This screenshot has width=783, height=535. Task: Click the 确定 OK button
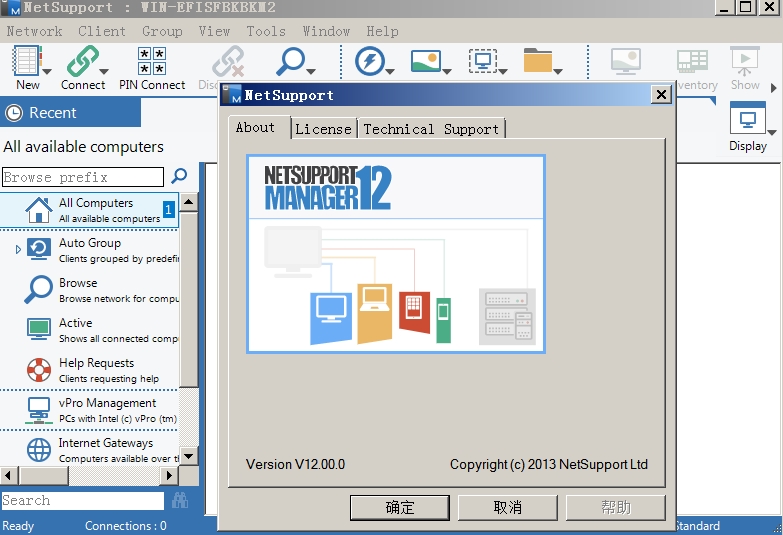[399, 508]
